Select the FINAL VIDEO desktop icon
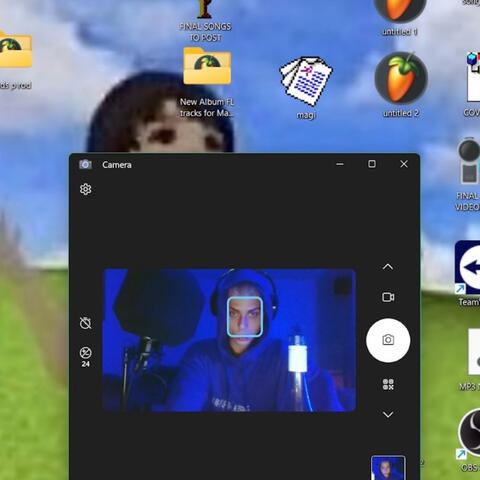 [468, 174]
